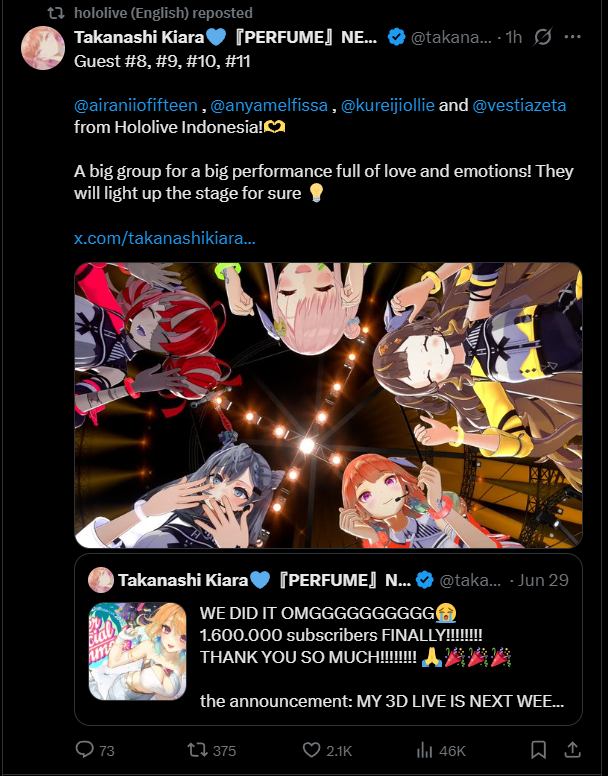This screenshot has height=776, width=608.
Task: Open Takanashi Kiara's profile avatar
Action: pos(43,48)
